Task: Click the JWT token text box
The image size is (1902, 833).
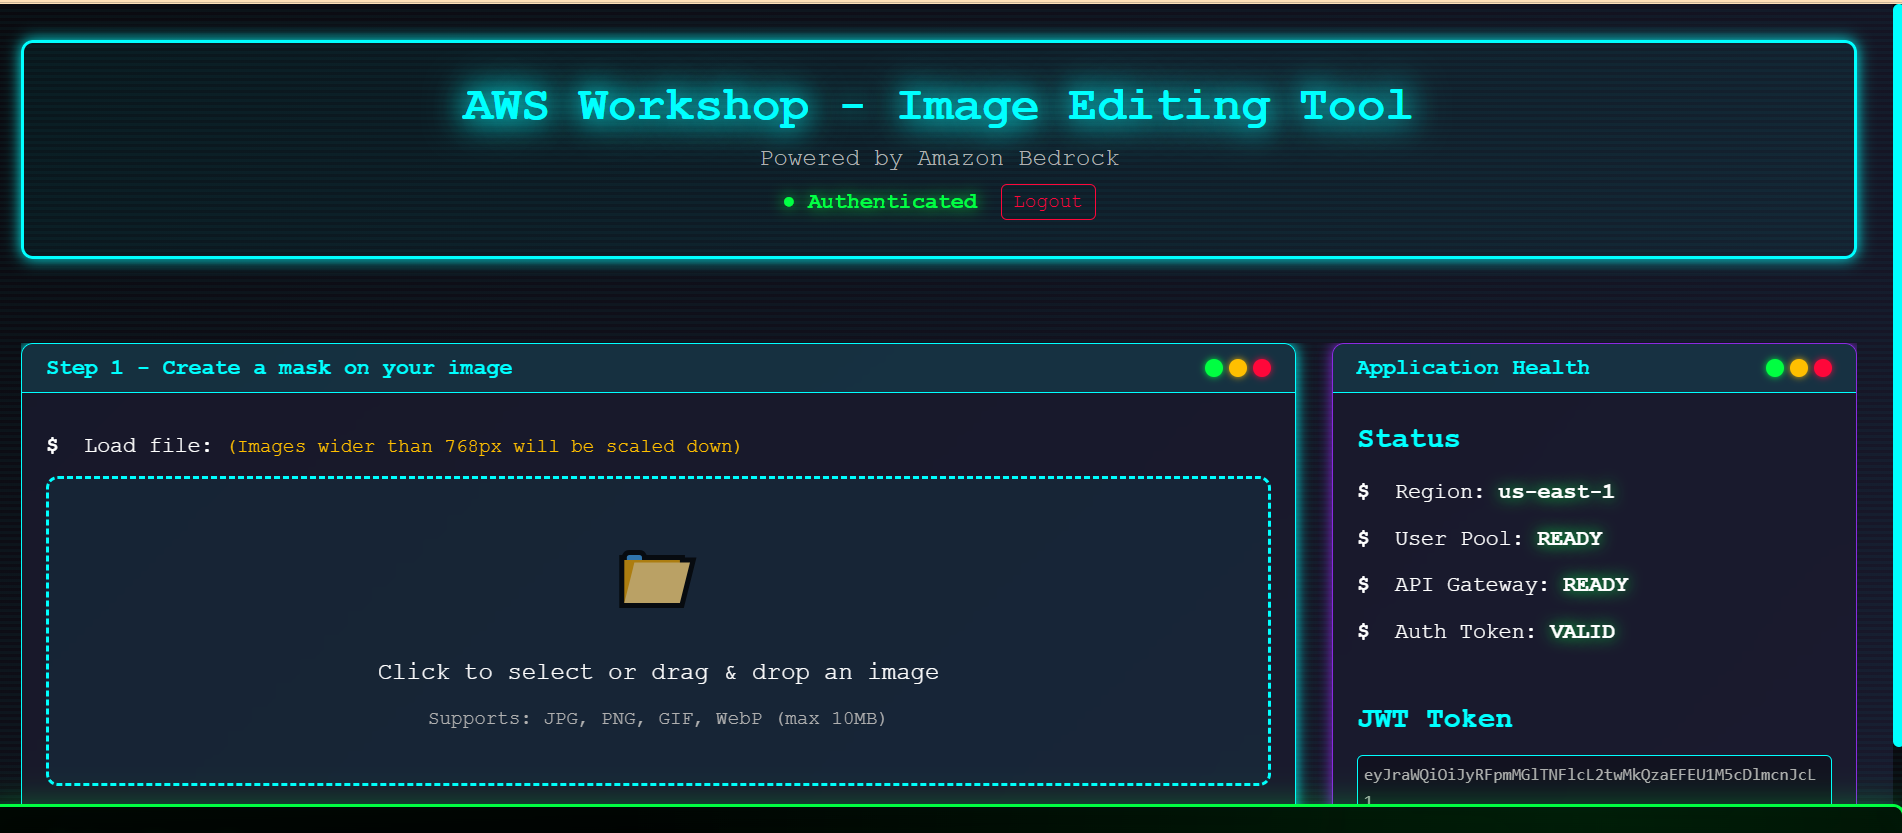Action: (1594, 781)
